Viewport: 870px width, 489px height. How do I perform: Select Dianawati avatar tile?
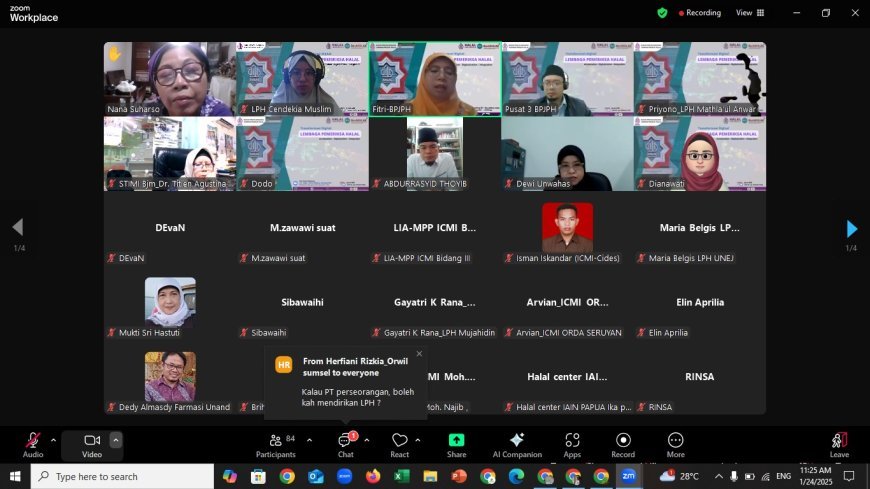[x=700, y=154]
